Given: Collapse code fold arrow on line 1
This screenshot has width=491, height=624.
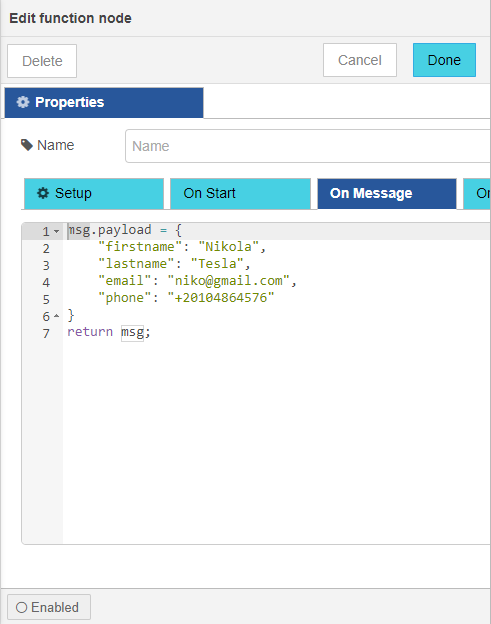Looking at the screenshot, I should click(57, 231).
